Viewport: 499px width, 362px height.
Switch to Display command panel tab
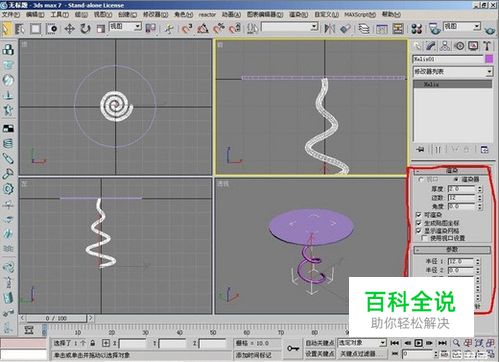point(473,46)
